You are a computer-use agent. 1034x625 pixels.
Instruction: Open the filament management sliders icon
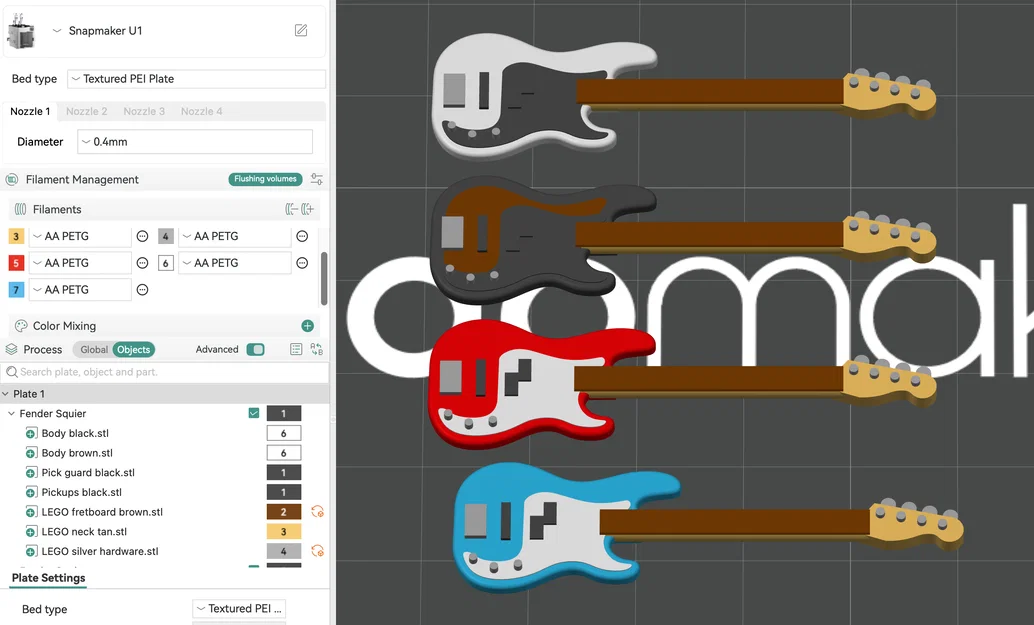coord(317,179)
